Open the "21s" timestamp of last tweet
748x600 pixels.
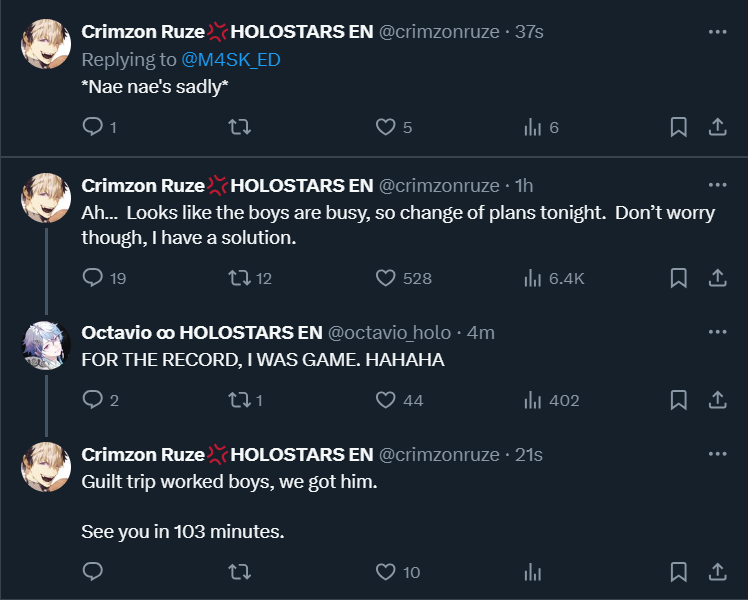pyautogui.click(x=529, y=455)
